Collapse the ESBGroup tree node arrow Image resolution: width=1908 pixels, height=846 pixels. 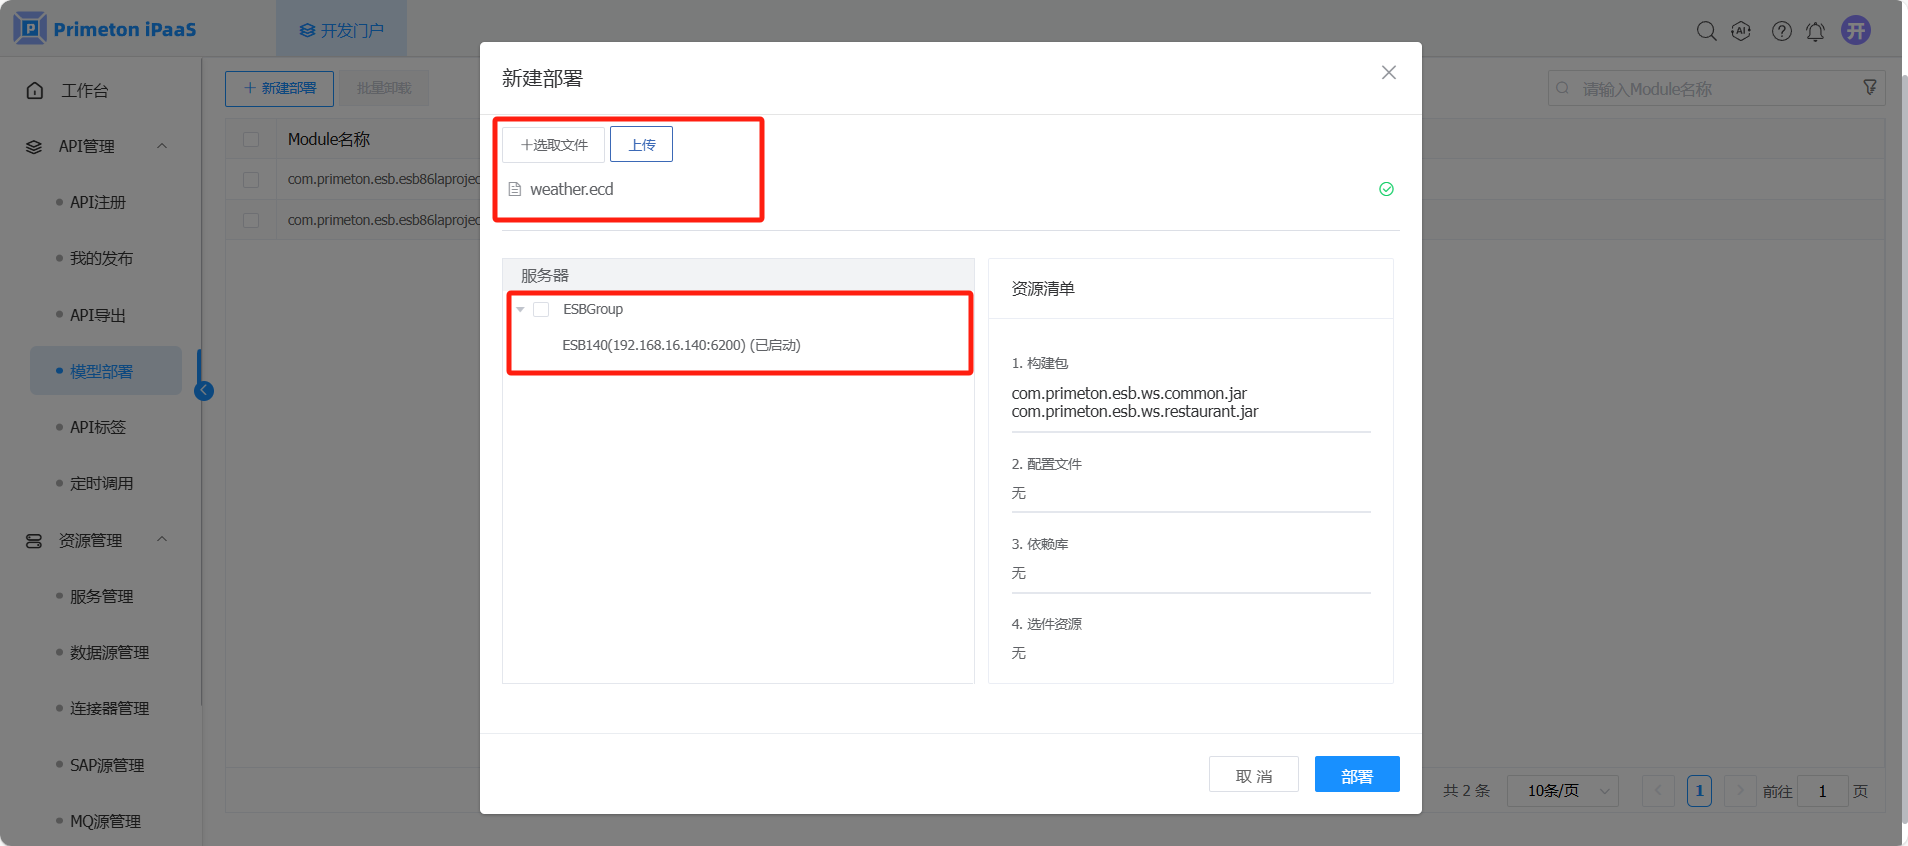[x=520, y=310]
